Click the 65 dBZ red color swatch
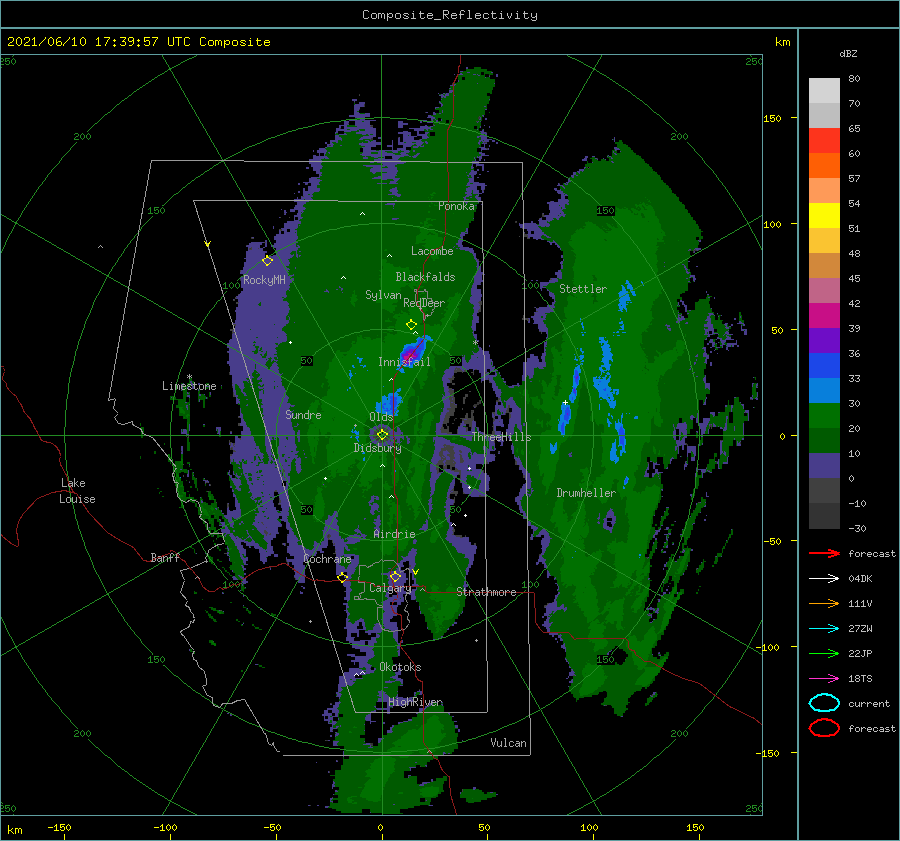900x841 pixels. [824, 140]
